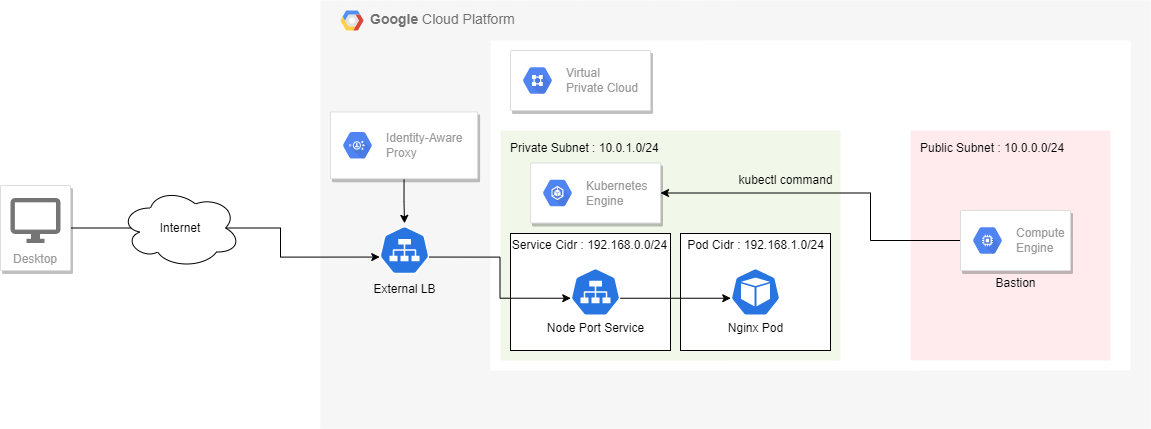Viewport: 1151px width, 429px height.
Task: Click the 'Compute Engine' label
Action: click(x=1040, y=240)
